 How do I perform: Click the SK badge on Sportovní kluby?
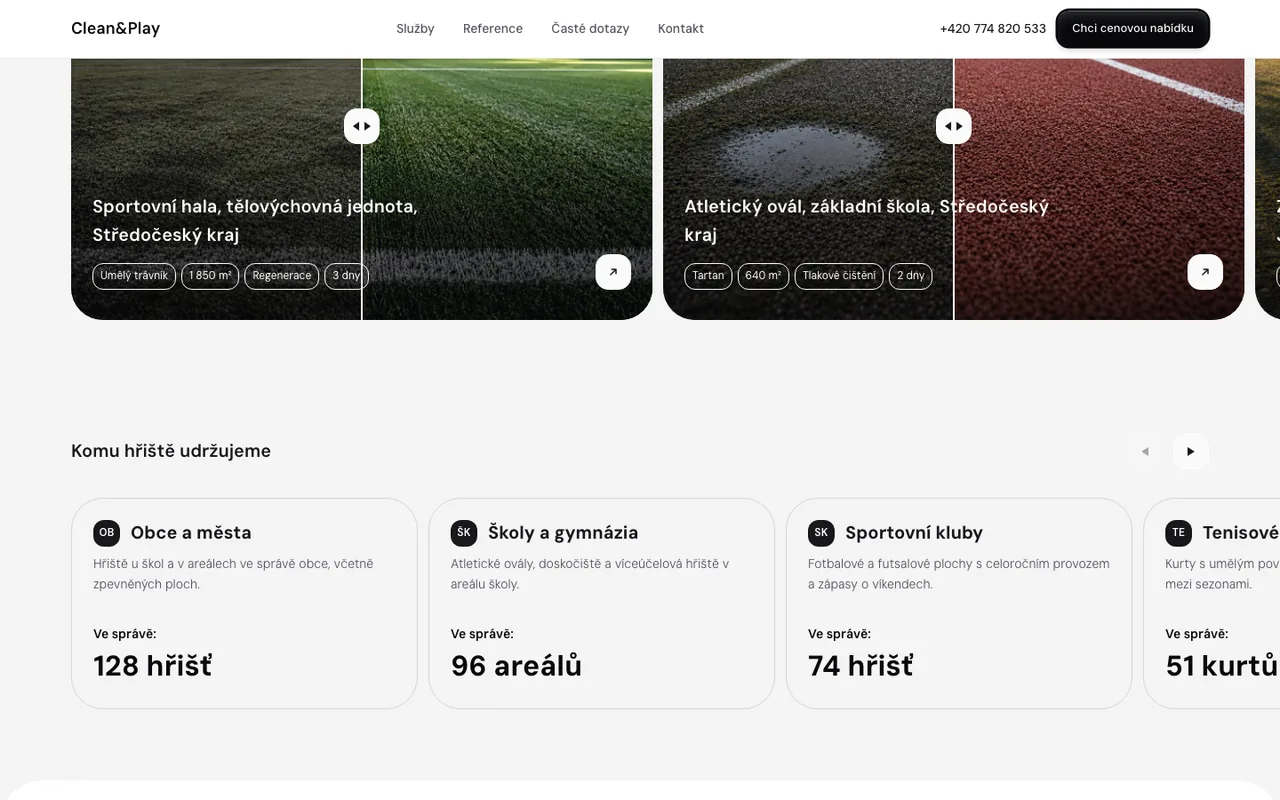[x=821, y=532]
